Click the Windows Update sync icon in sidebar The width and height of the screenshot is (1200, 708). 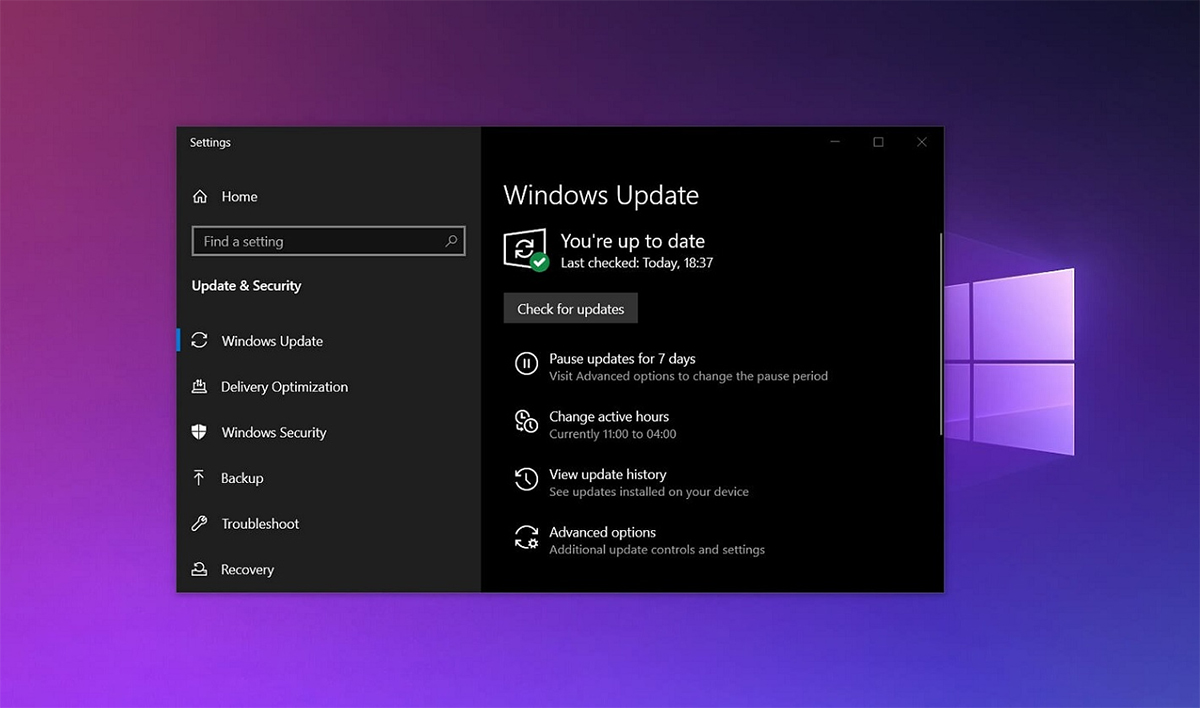click(200, 341)
